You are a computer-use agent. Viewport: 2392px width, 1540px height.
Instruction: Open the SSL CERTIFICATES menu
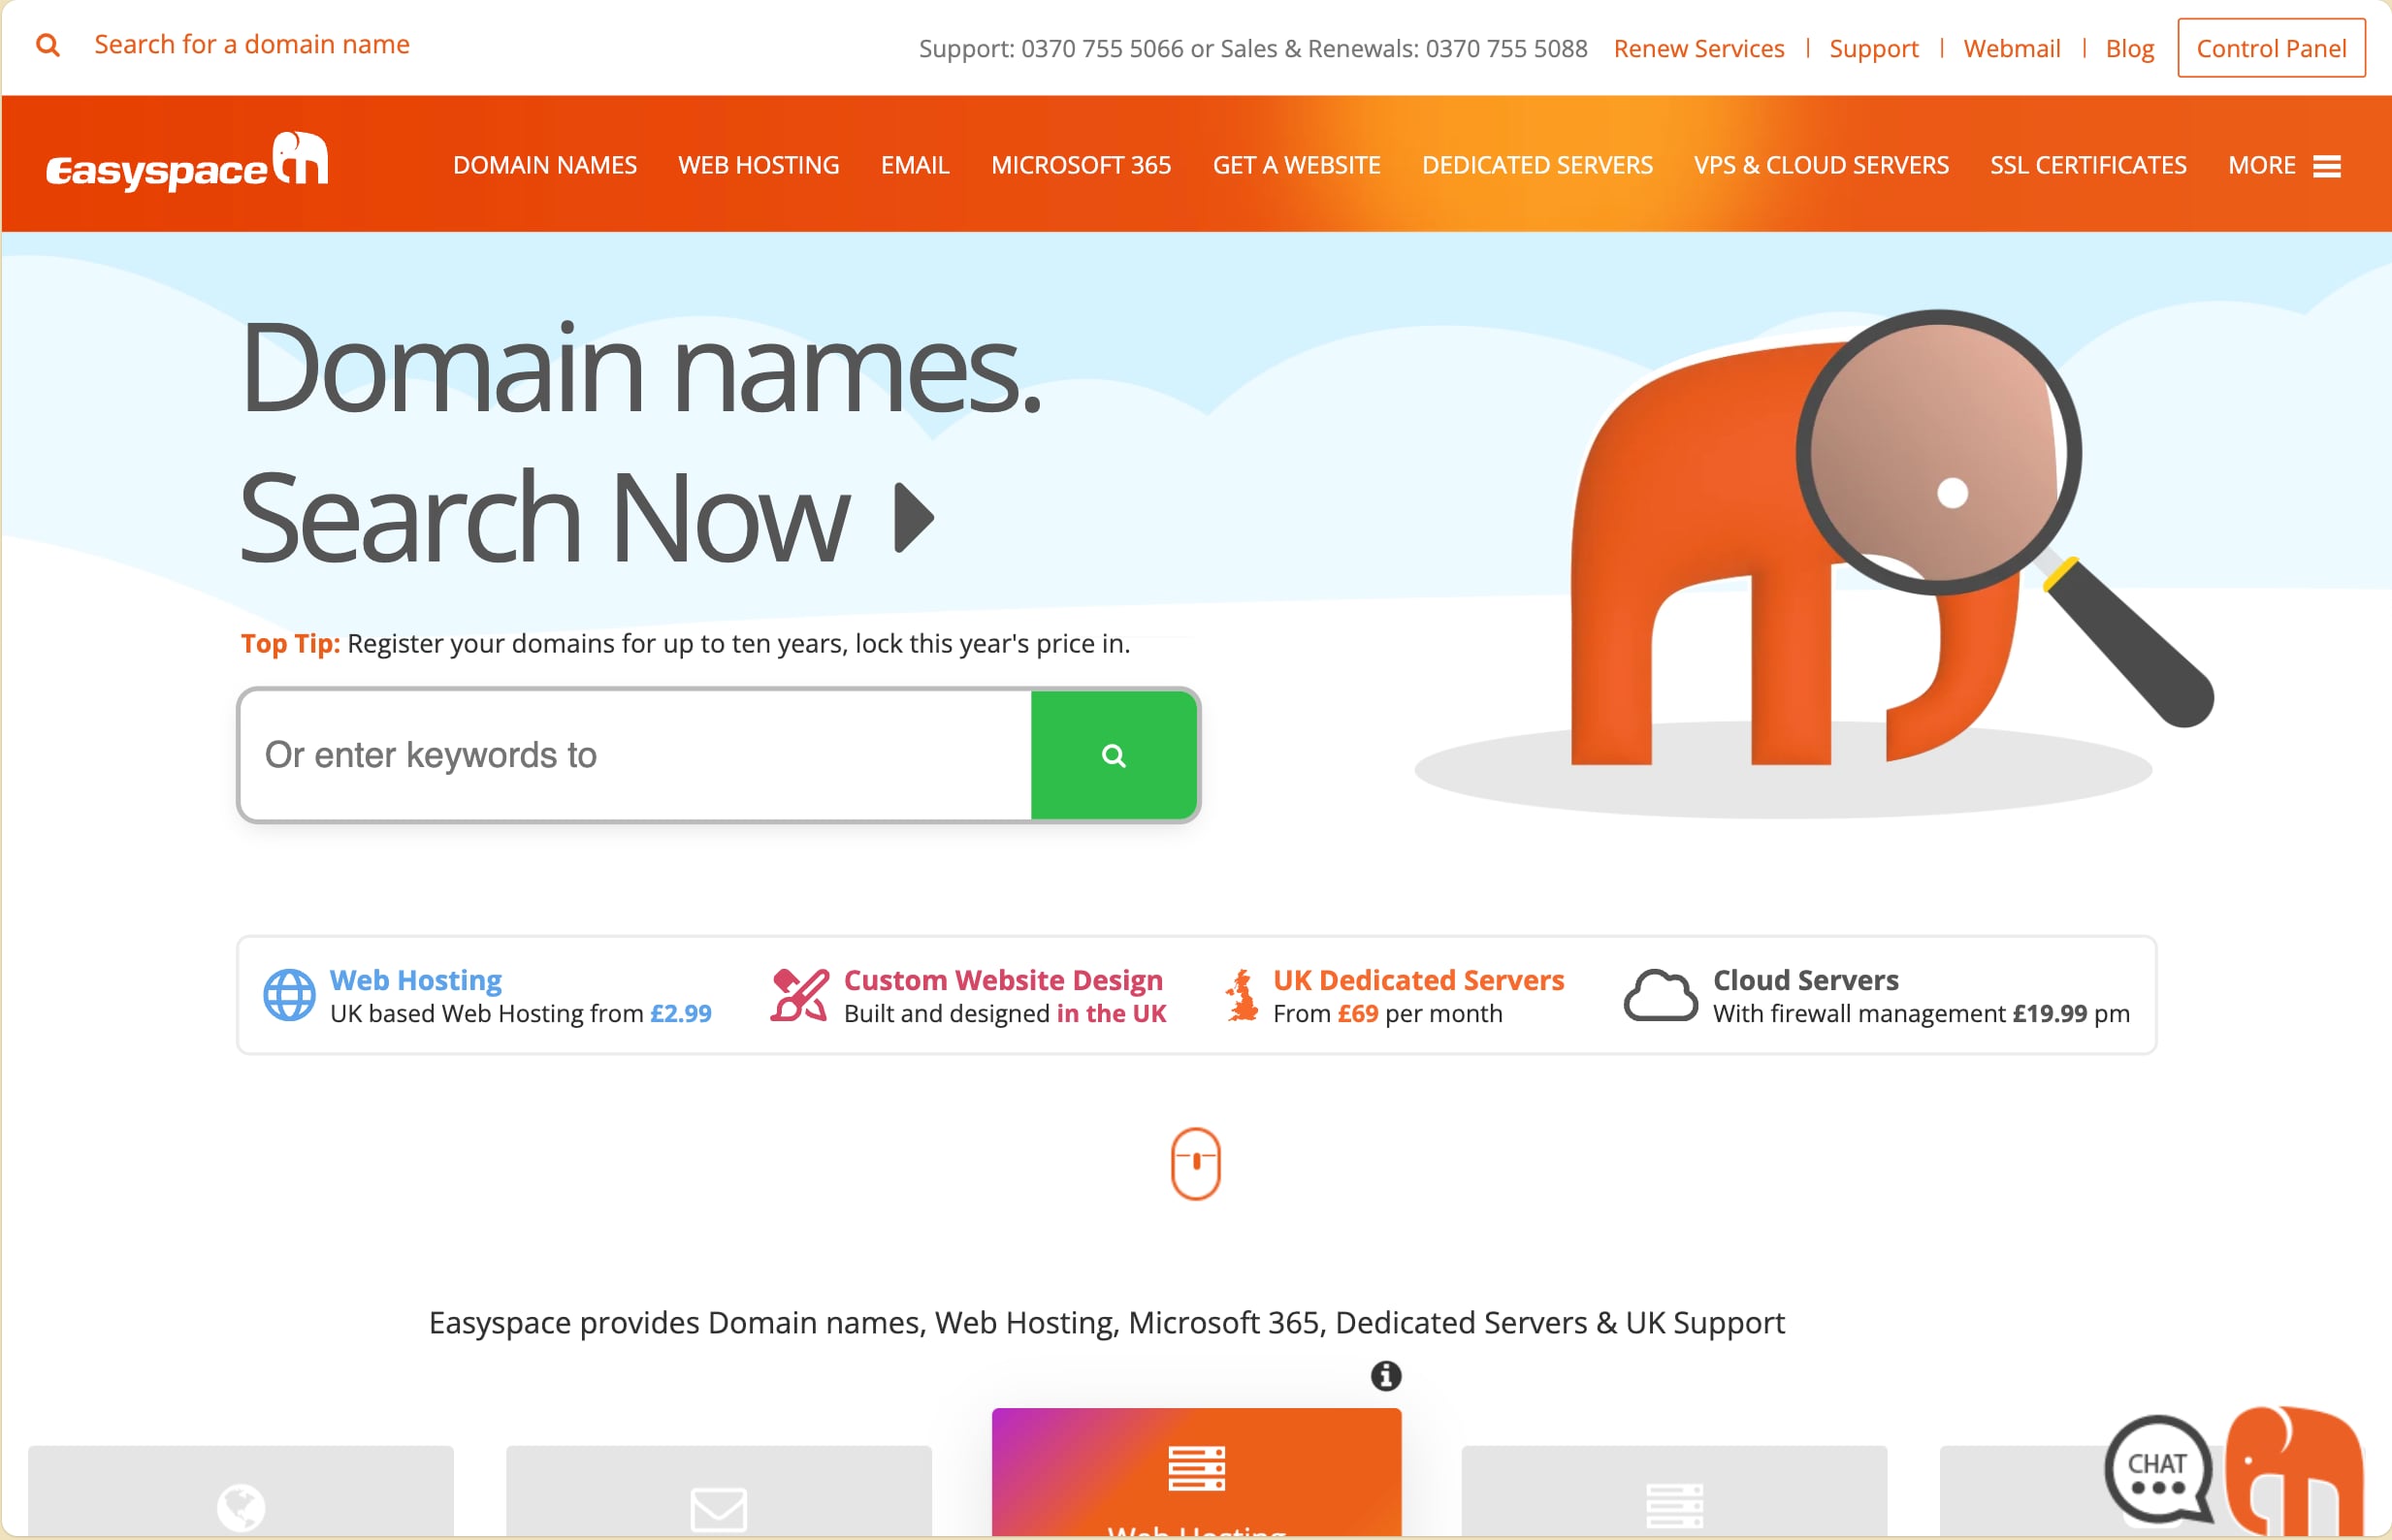(2088, 165)
